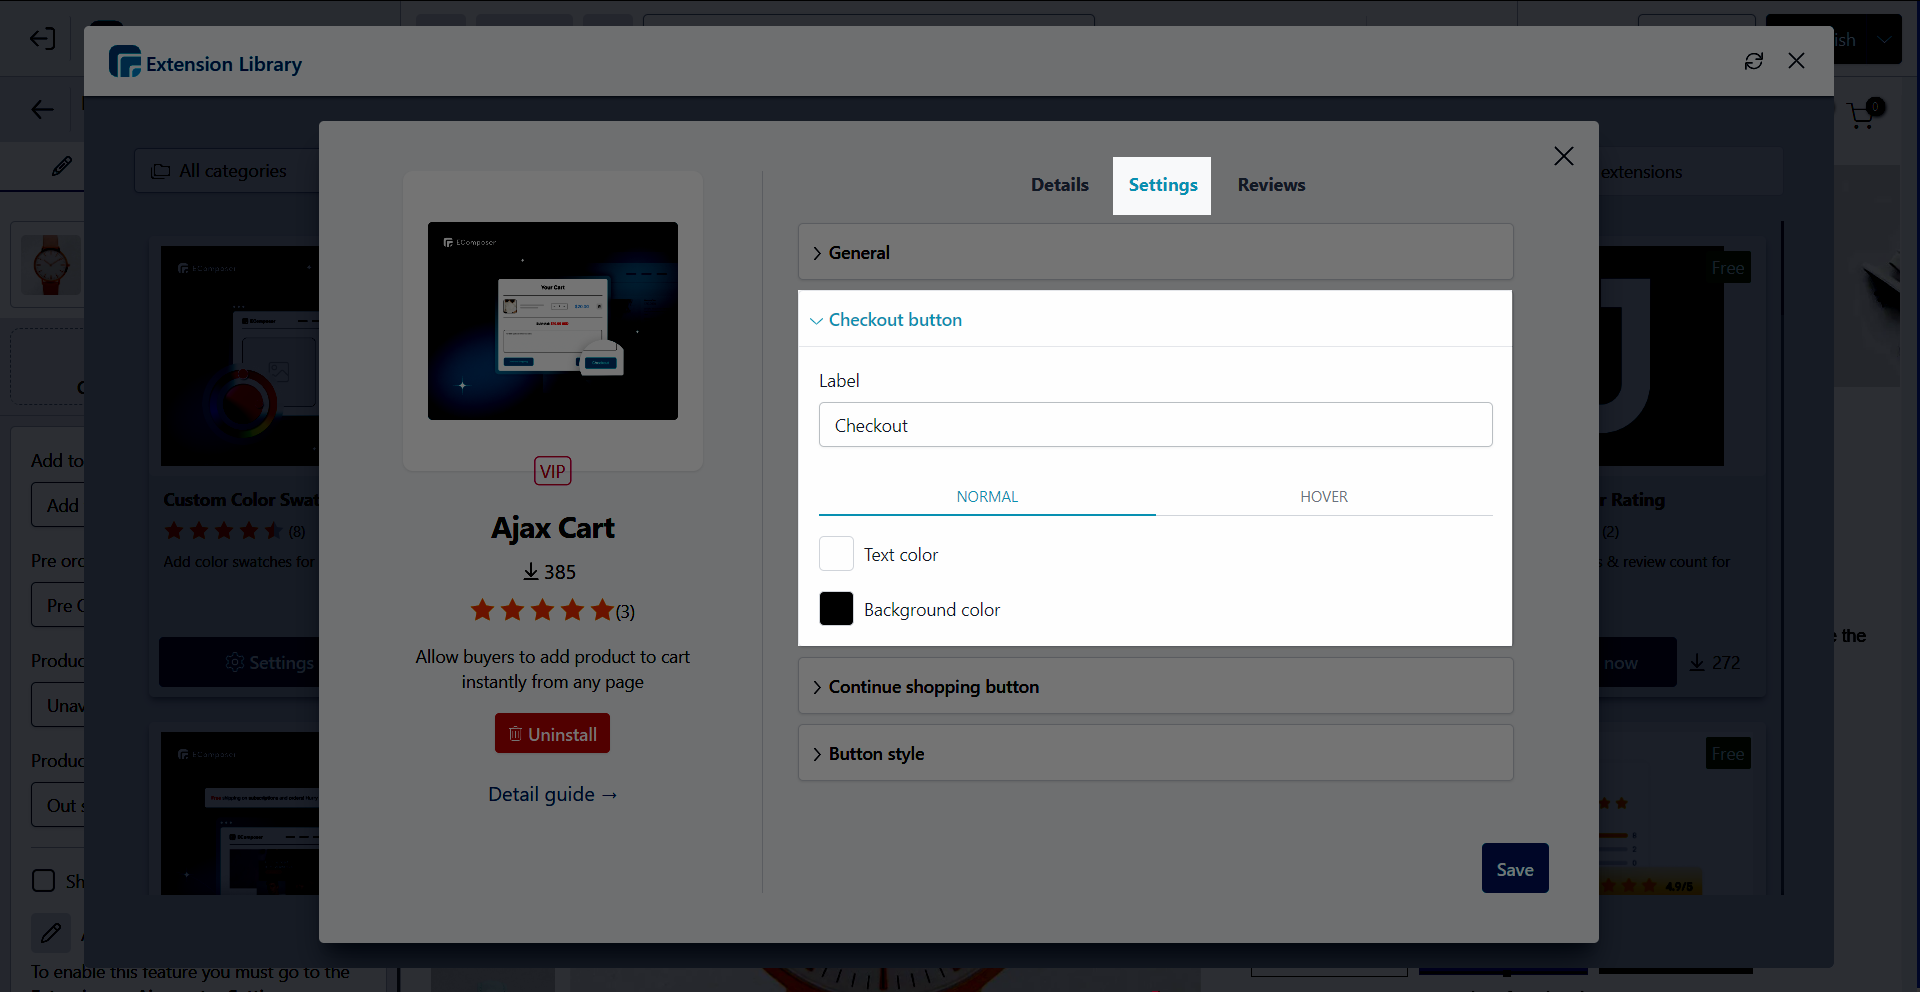Image resolution: width=1920 pixels, height=992 pixels.
Task: Click the Checkout label input field
Action: point(1155,425)
